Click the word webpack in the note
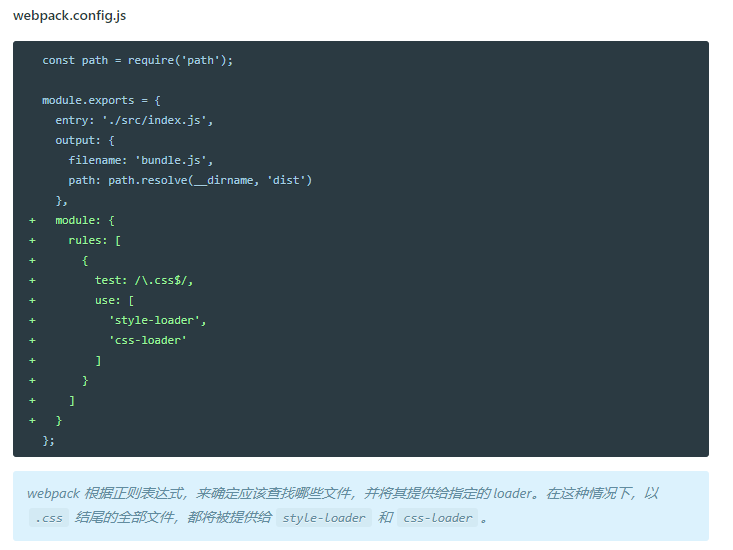This screenshot has width=733, height=550. coord(53,493)
